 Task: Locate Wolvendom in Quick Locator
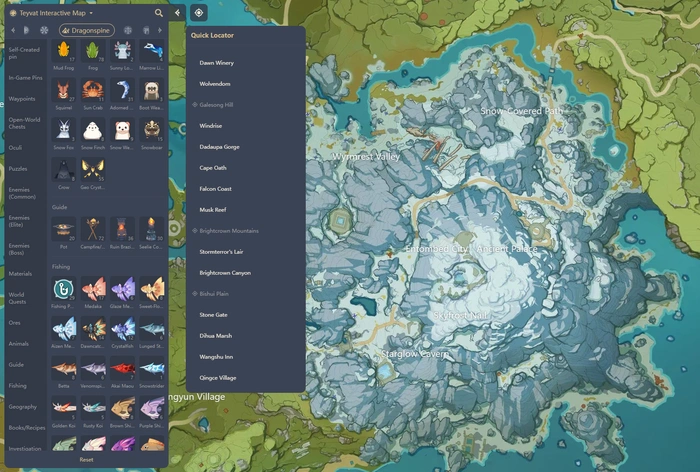click(215, 84)
